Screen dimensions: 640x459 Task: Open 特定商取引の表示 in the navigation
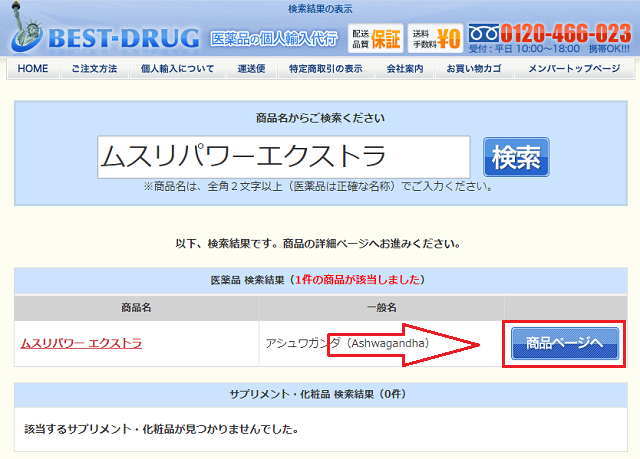(x=326, y=69)
